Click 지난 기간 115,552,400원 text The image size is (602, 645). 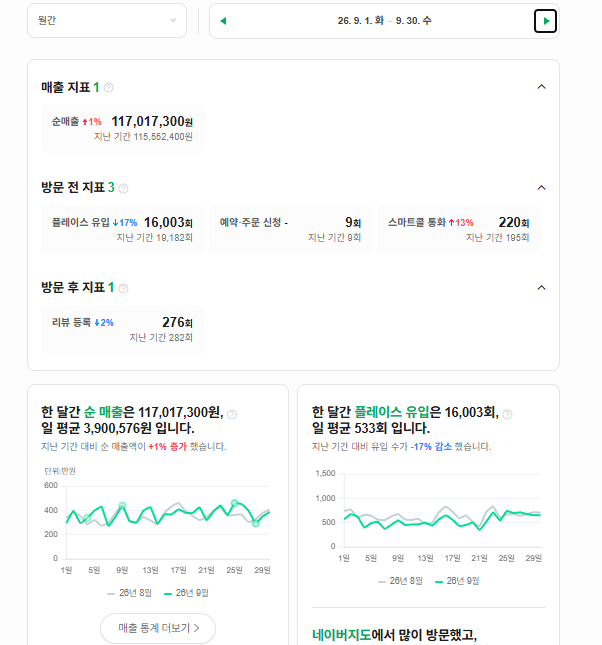point(143,137)
